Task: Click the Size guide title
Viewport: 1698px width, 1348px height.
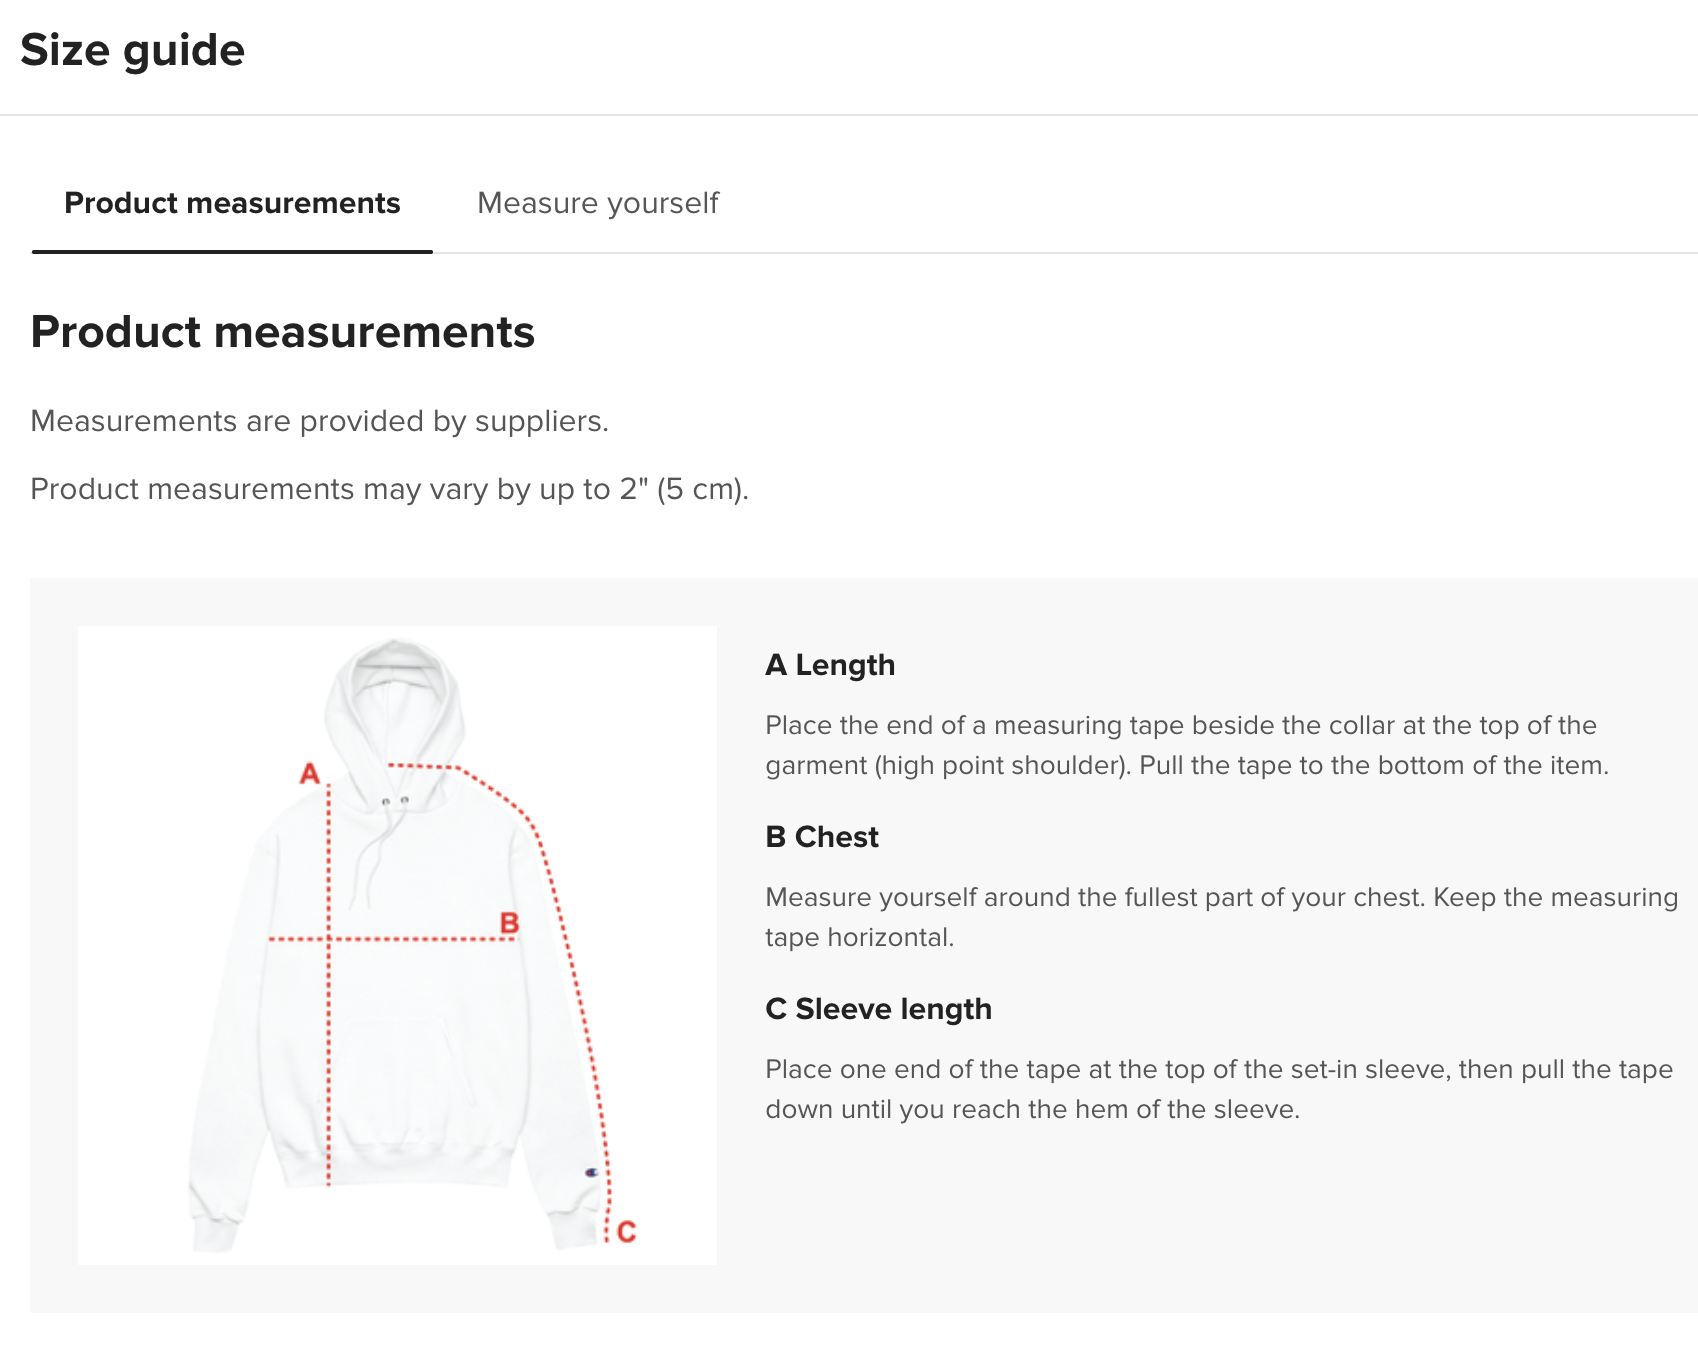Action: click(132, 50)
